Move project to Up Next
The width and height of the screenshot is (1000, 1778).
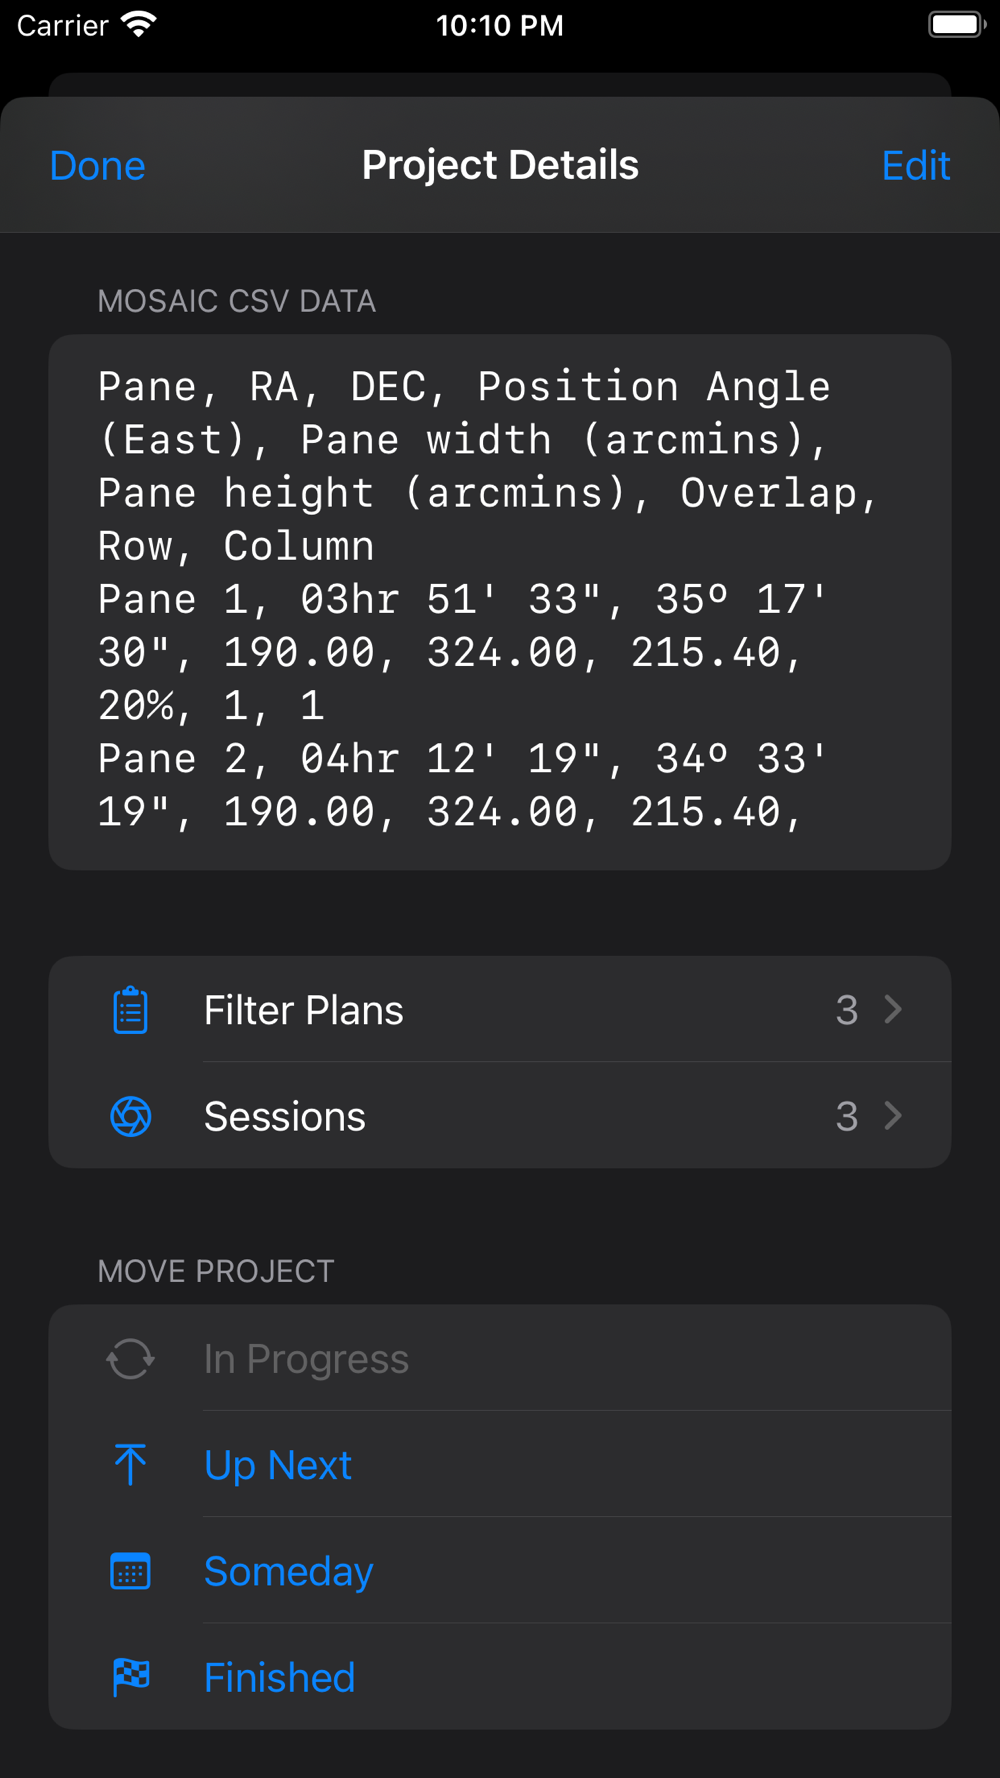[500, 1465]
